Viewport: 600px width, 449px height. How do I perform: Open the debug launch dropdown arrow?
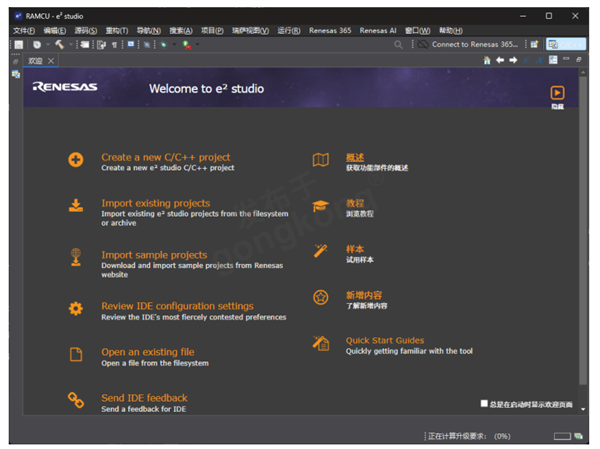[x=174, y=44]
